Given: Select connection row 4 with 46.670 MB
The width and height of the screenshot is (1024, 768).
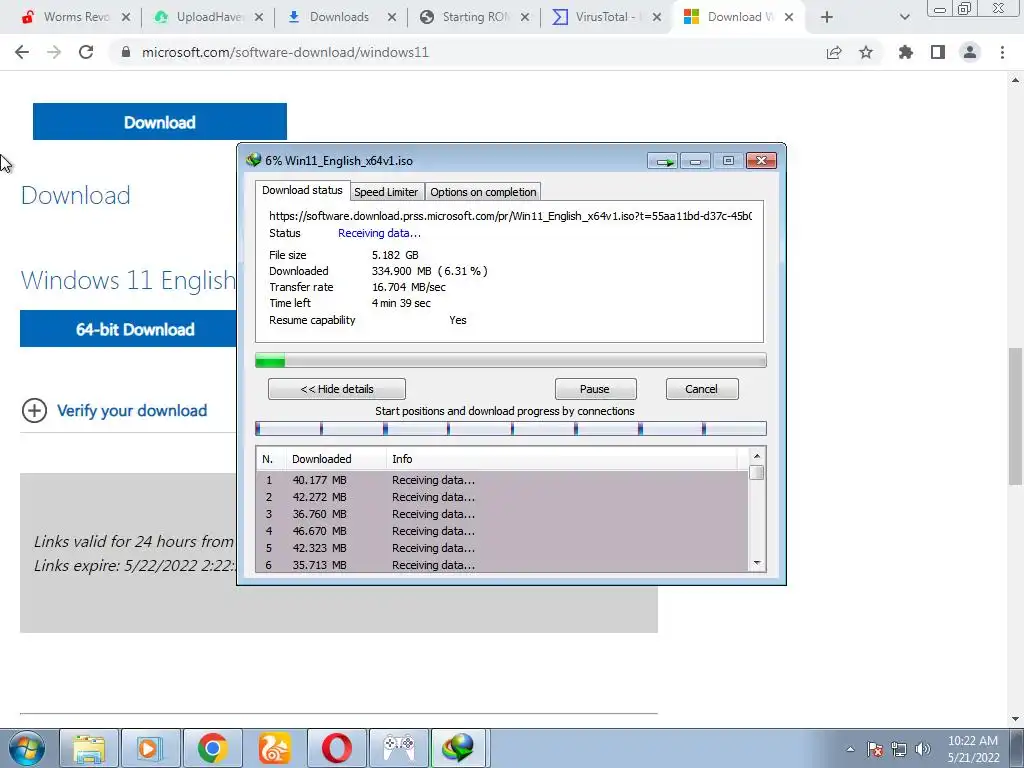Looking at the screenshot, I should tap(502, 531).
